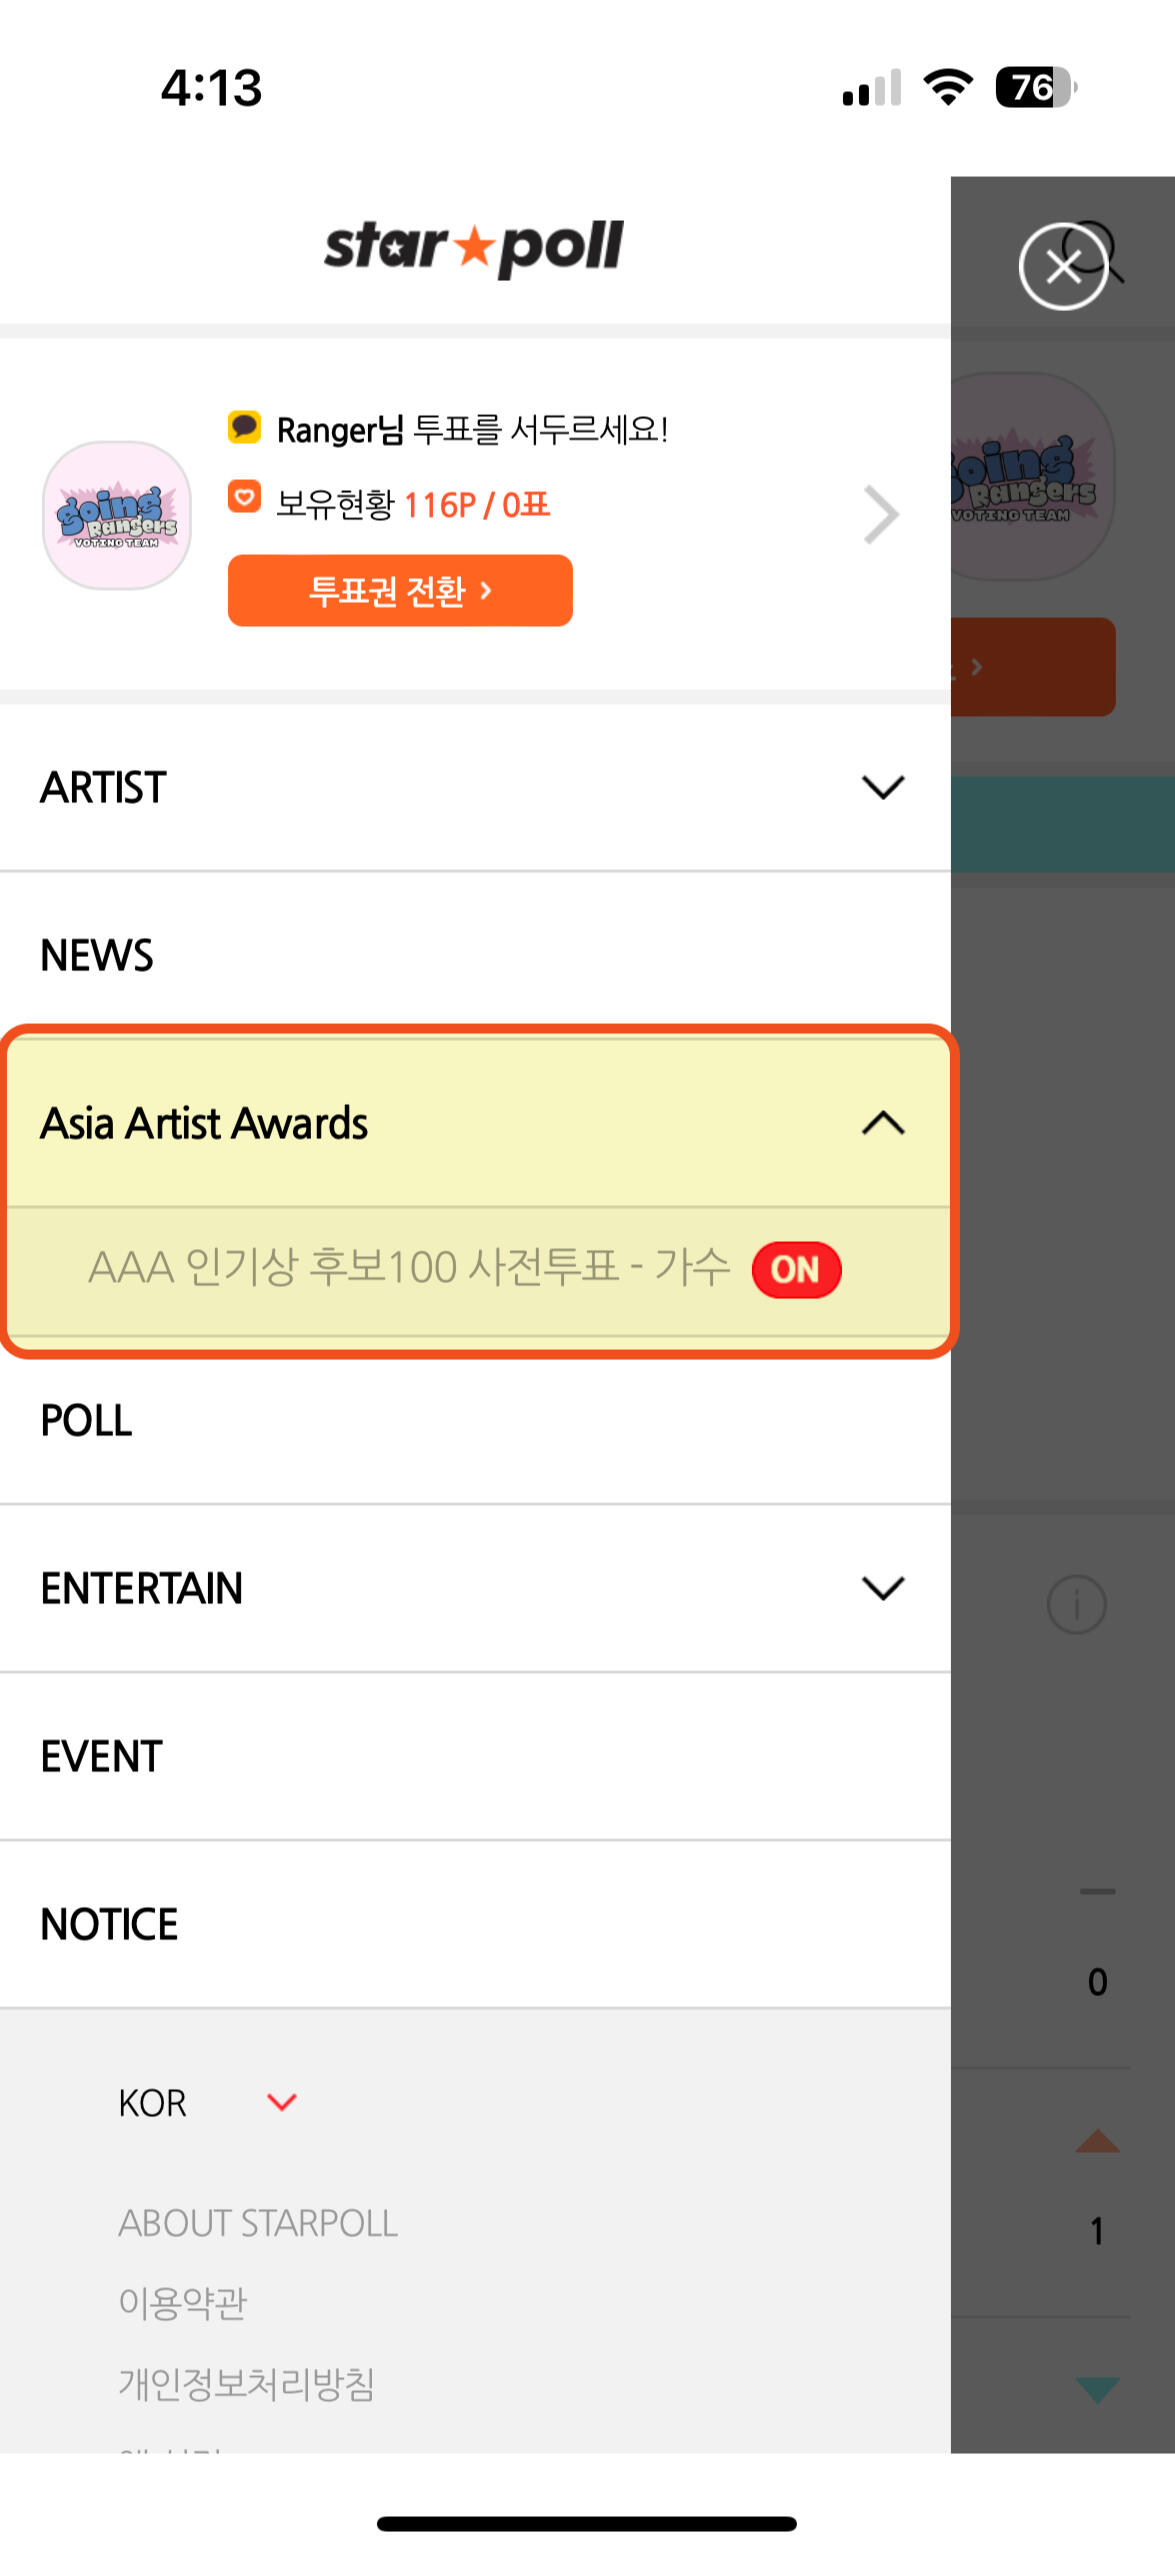
Task: Tap the orange heart points icon
Action: point(244,497)
